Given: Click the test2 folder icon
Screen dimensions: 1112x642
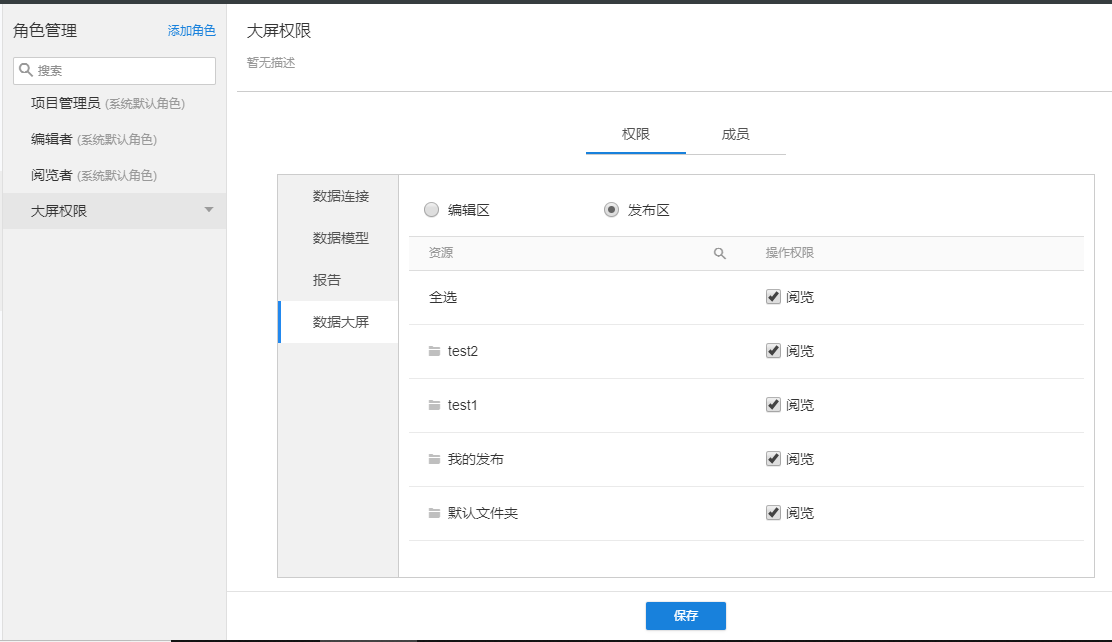Looking at the screenshot, I should pyautogui.click(x=434, y=352).
